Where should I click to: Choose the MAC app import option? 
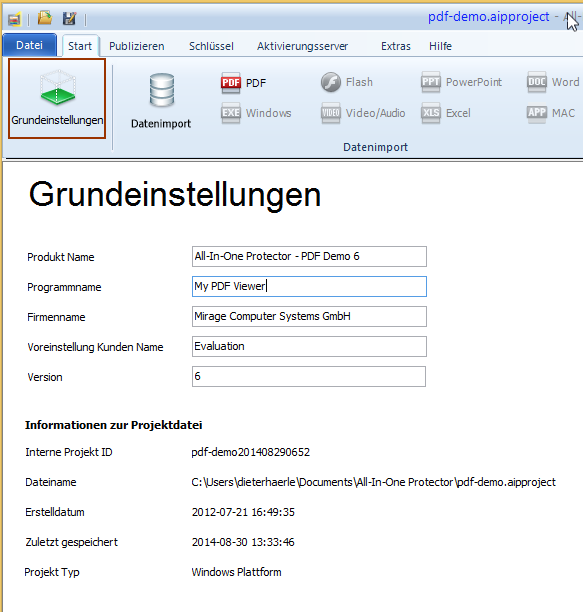point(551,113)
